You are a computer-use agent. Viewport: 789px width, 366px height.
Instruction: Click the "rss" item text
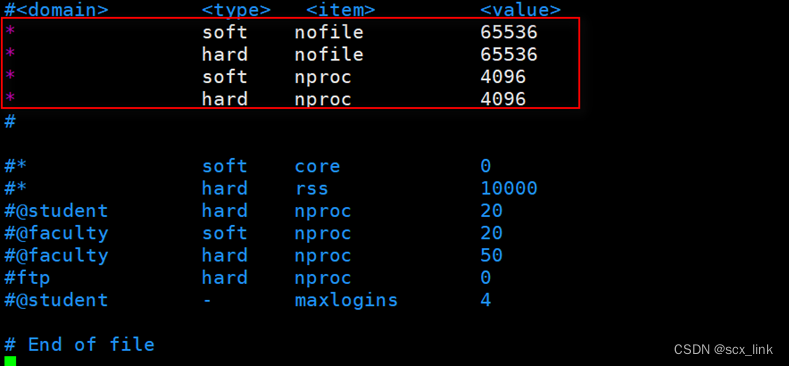[311, 189]
